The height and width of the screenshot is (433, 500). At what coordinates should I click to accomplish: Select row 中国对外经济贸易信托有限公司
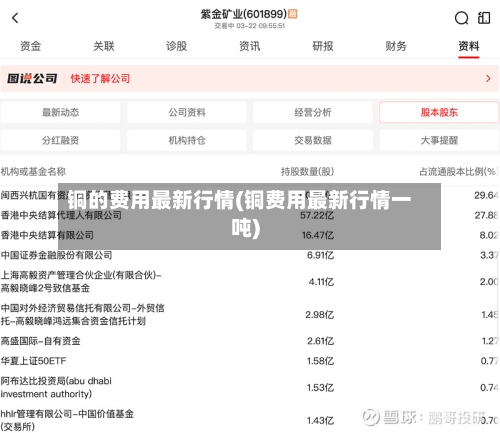[250, 315]
